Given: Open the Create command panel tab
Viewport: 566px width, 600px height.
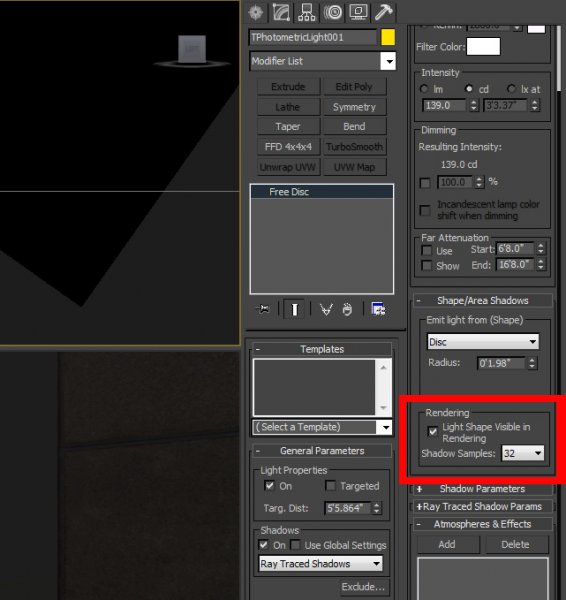Looking at the screenshot, I should (255, 12).
